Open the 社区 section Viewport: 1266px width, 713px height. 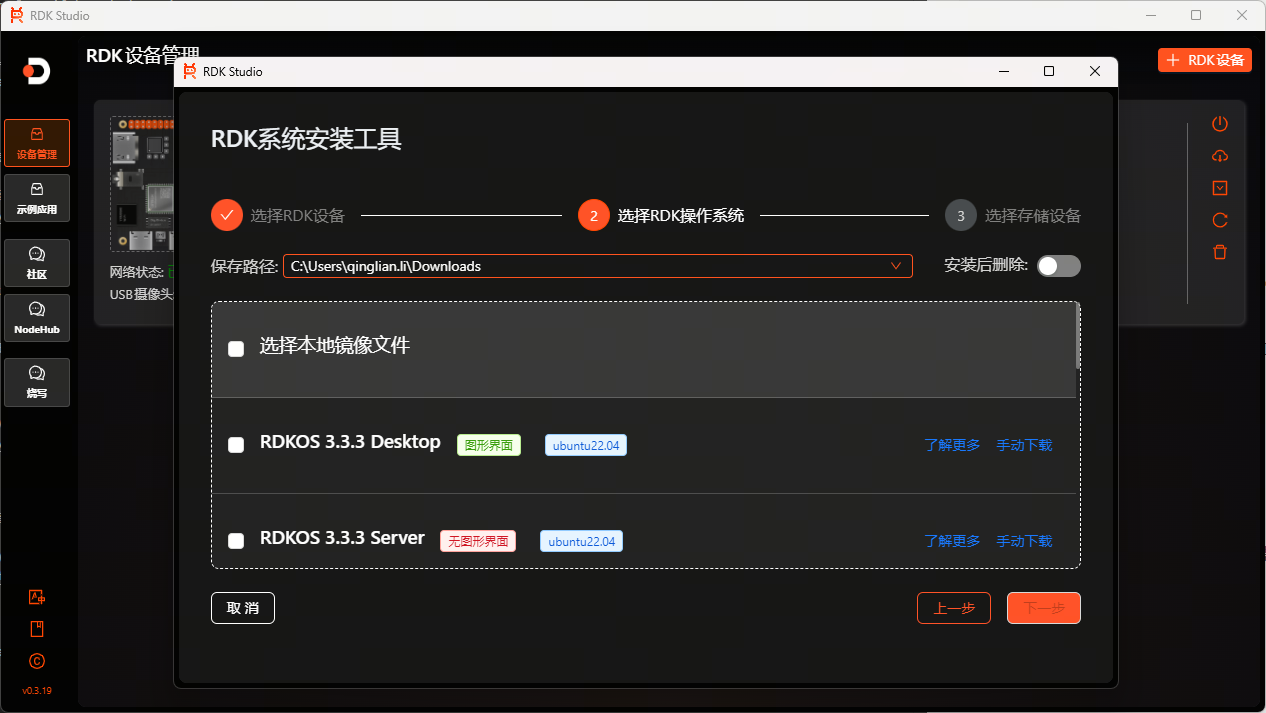[x=36, y=263]
